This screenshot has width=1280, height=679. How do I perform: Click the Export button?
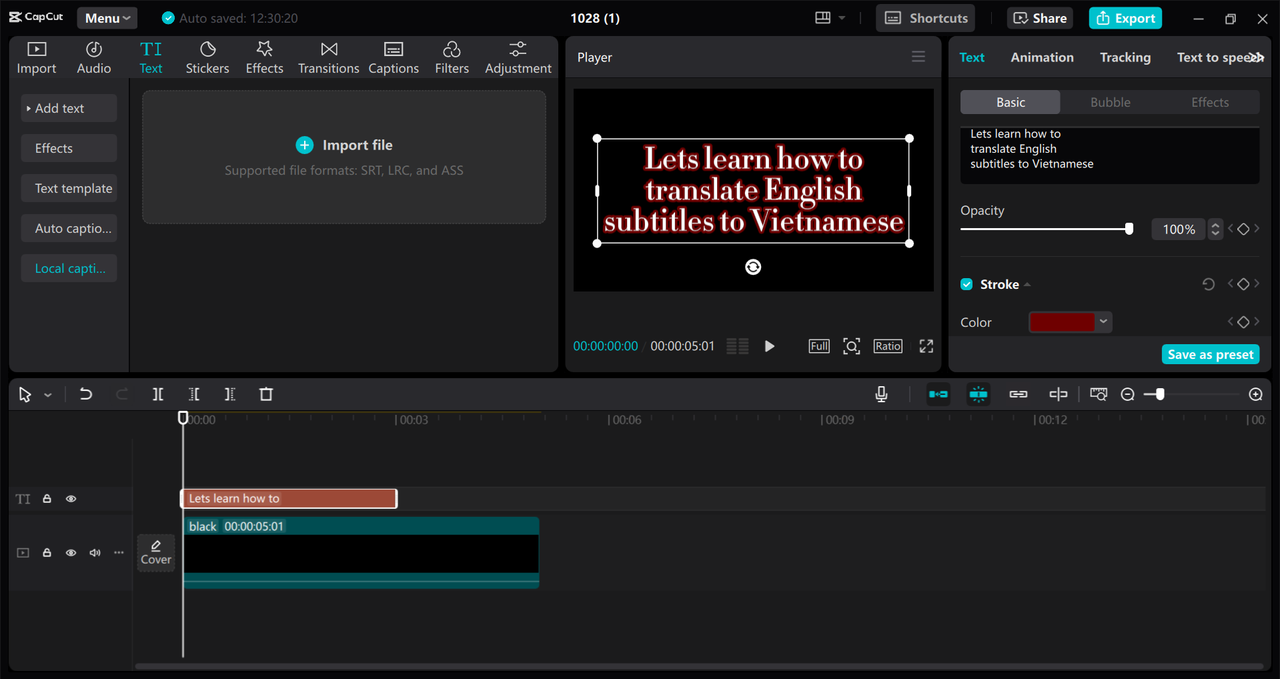click(1125, 18)
